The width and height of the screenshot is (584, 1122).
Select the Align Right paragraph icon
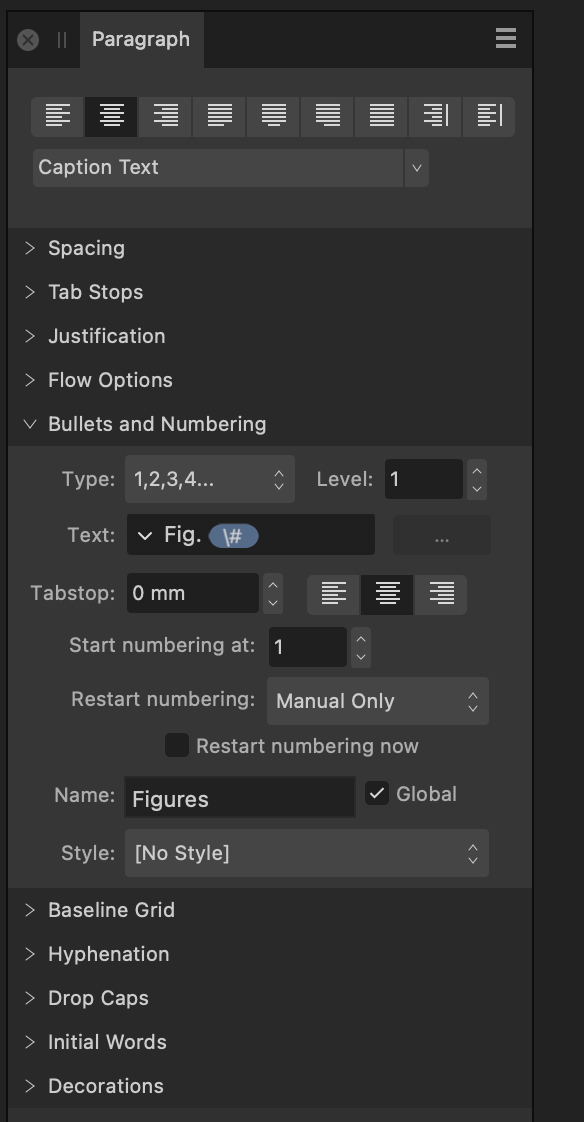pos(166,117)
